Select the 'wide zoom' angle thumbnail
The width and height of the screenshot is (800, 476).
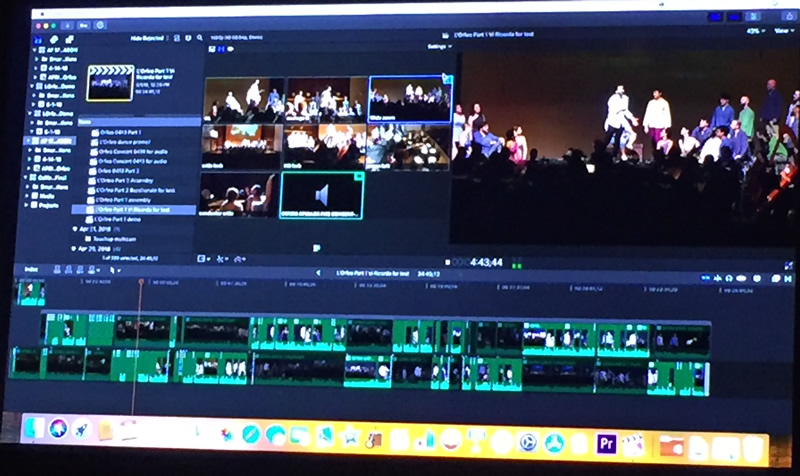[x=410, y=99]
